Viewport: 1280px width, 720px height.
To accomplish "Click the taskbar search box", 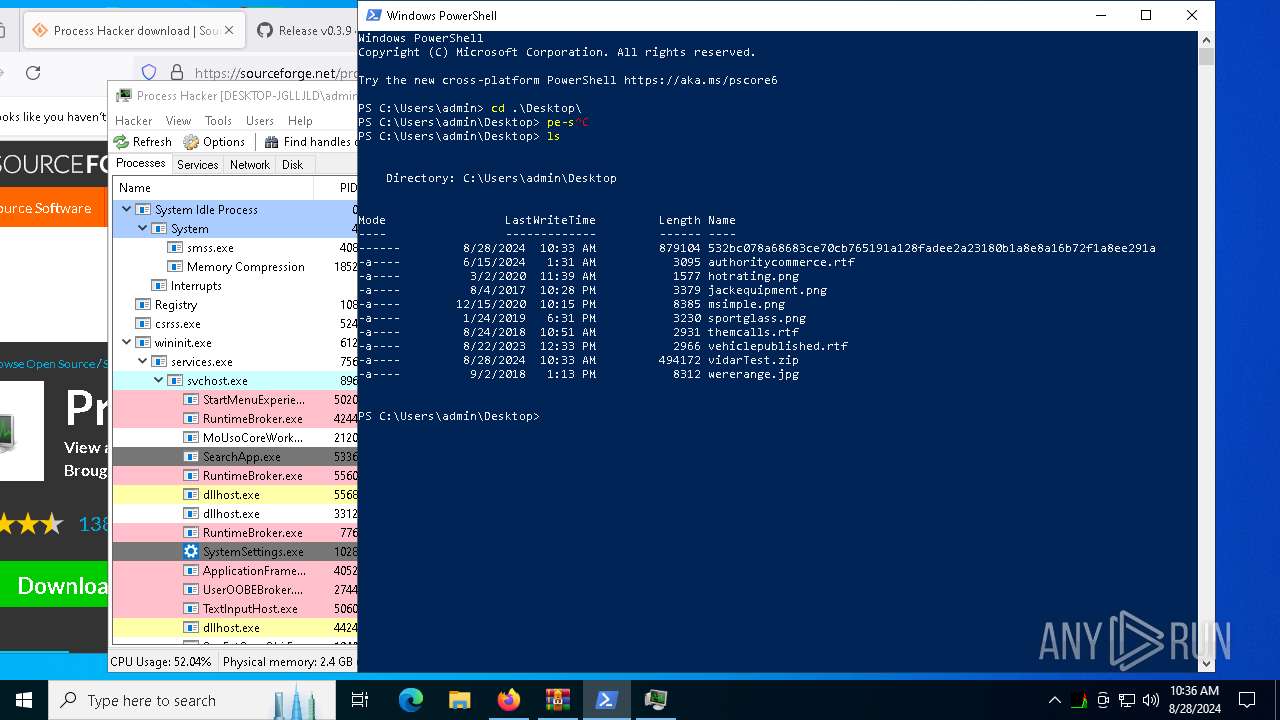I will coord(192,700).
